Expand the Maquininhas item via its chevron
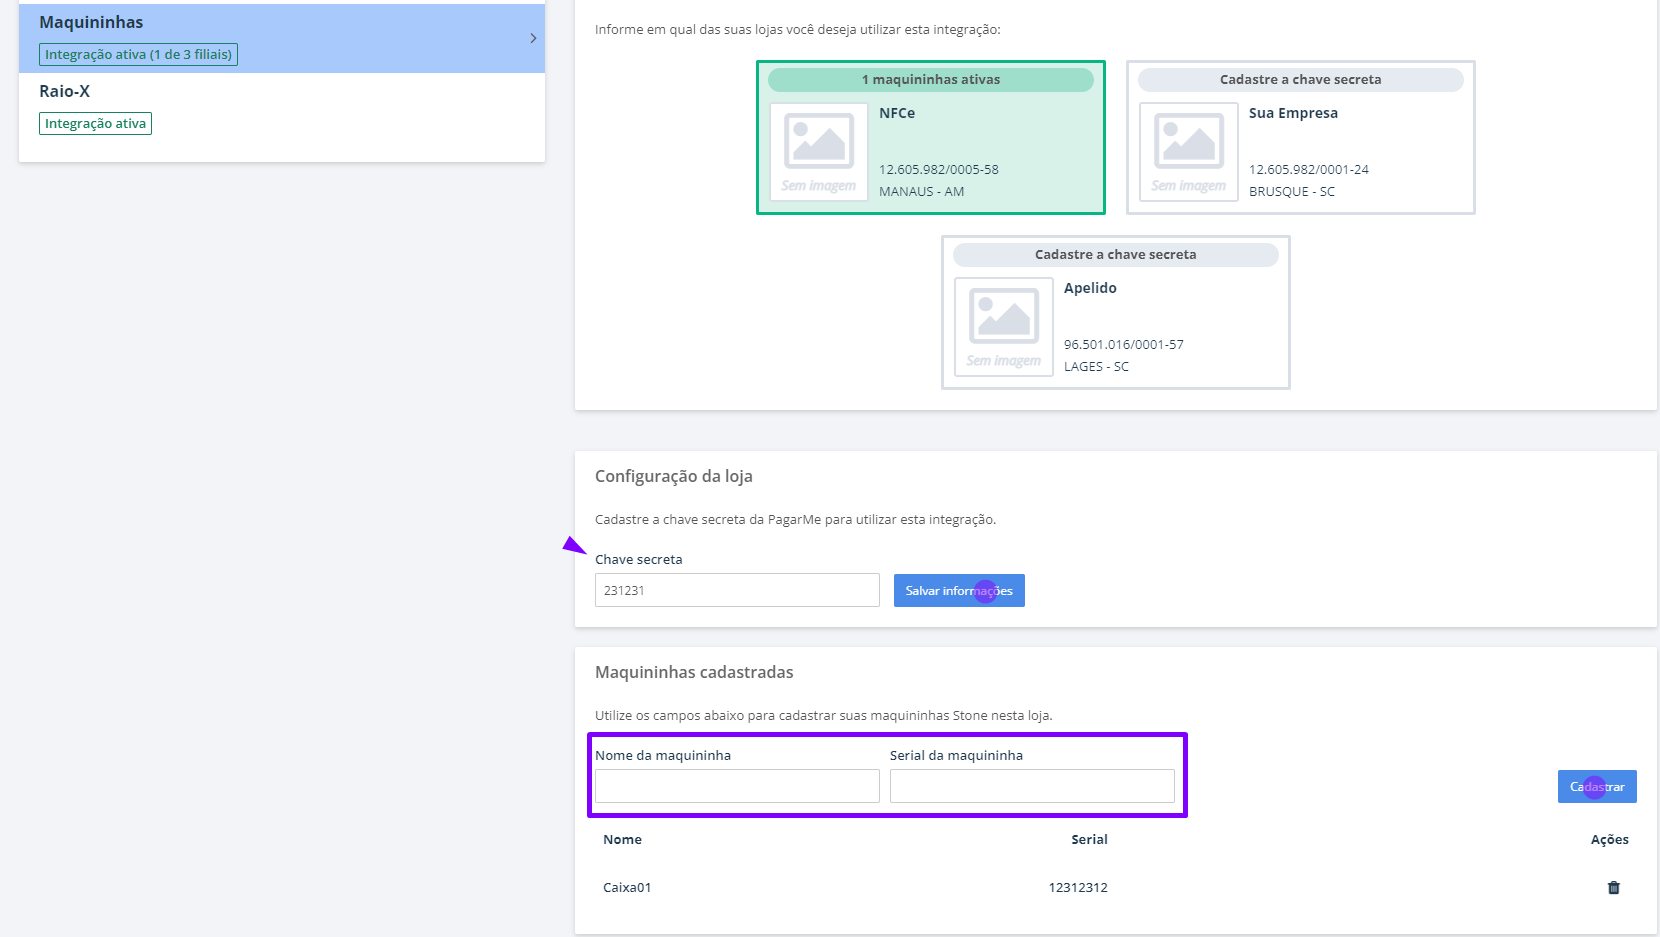The image size is (1660, 937). [x=533, y=37]
